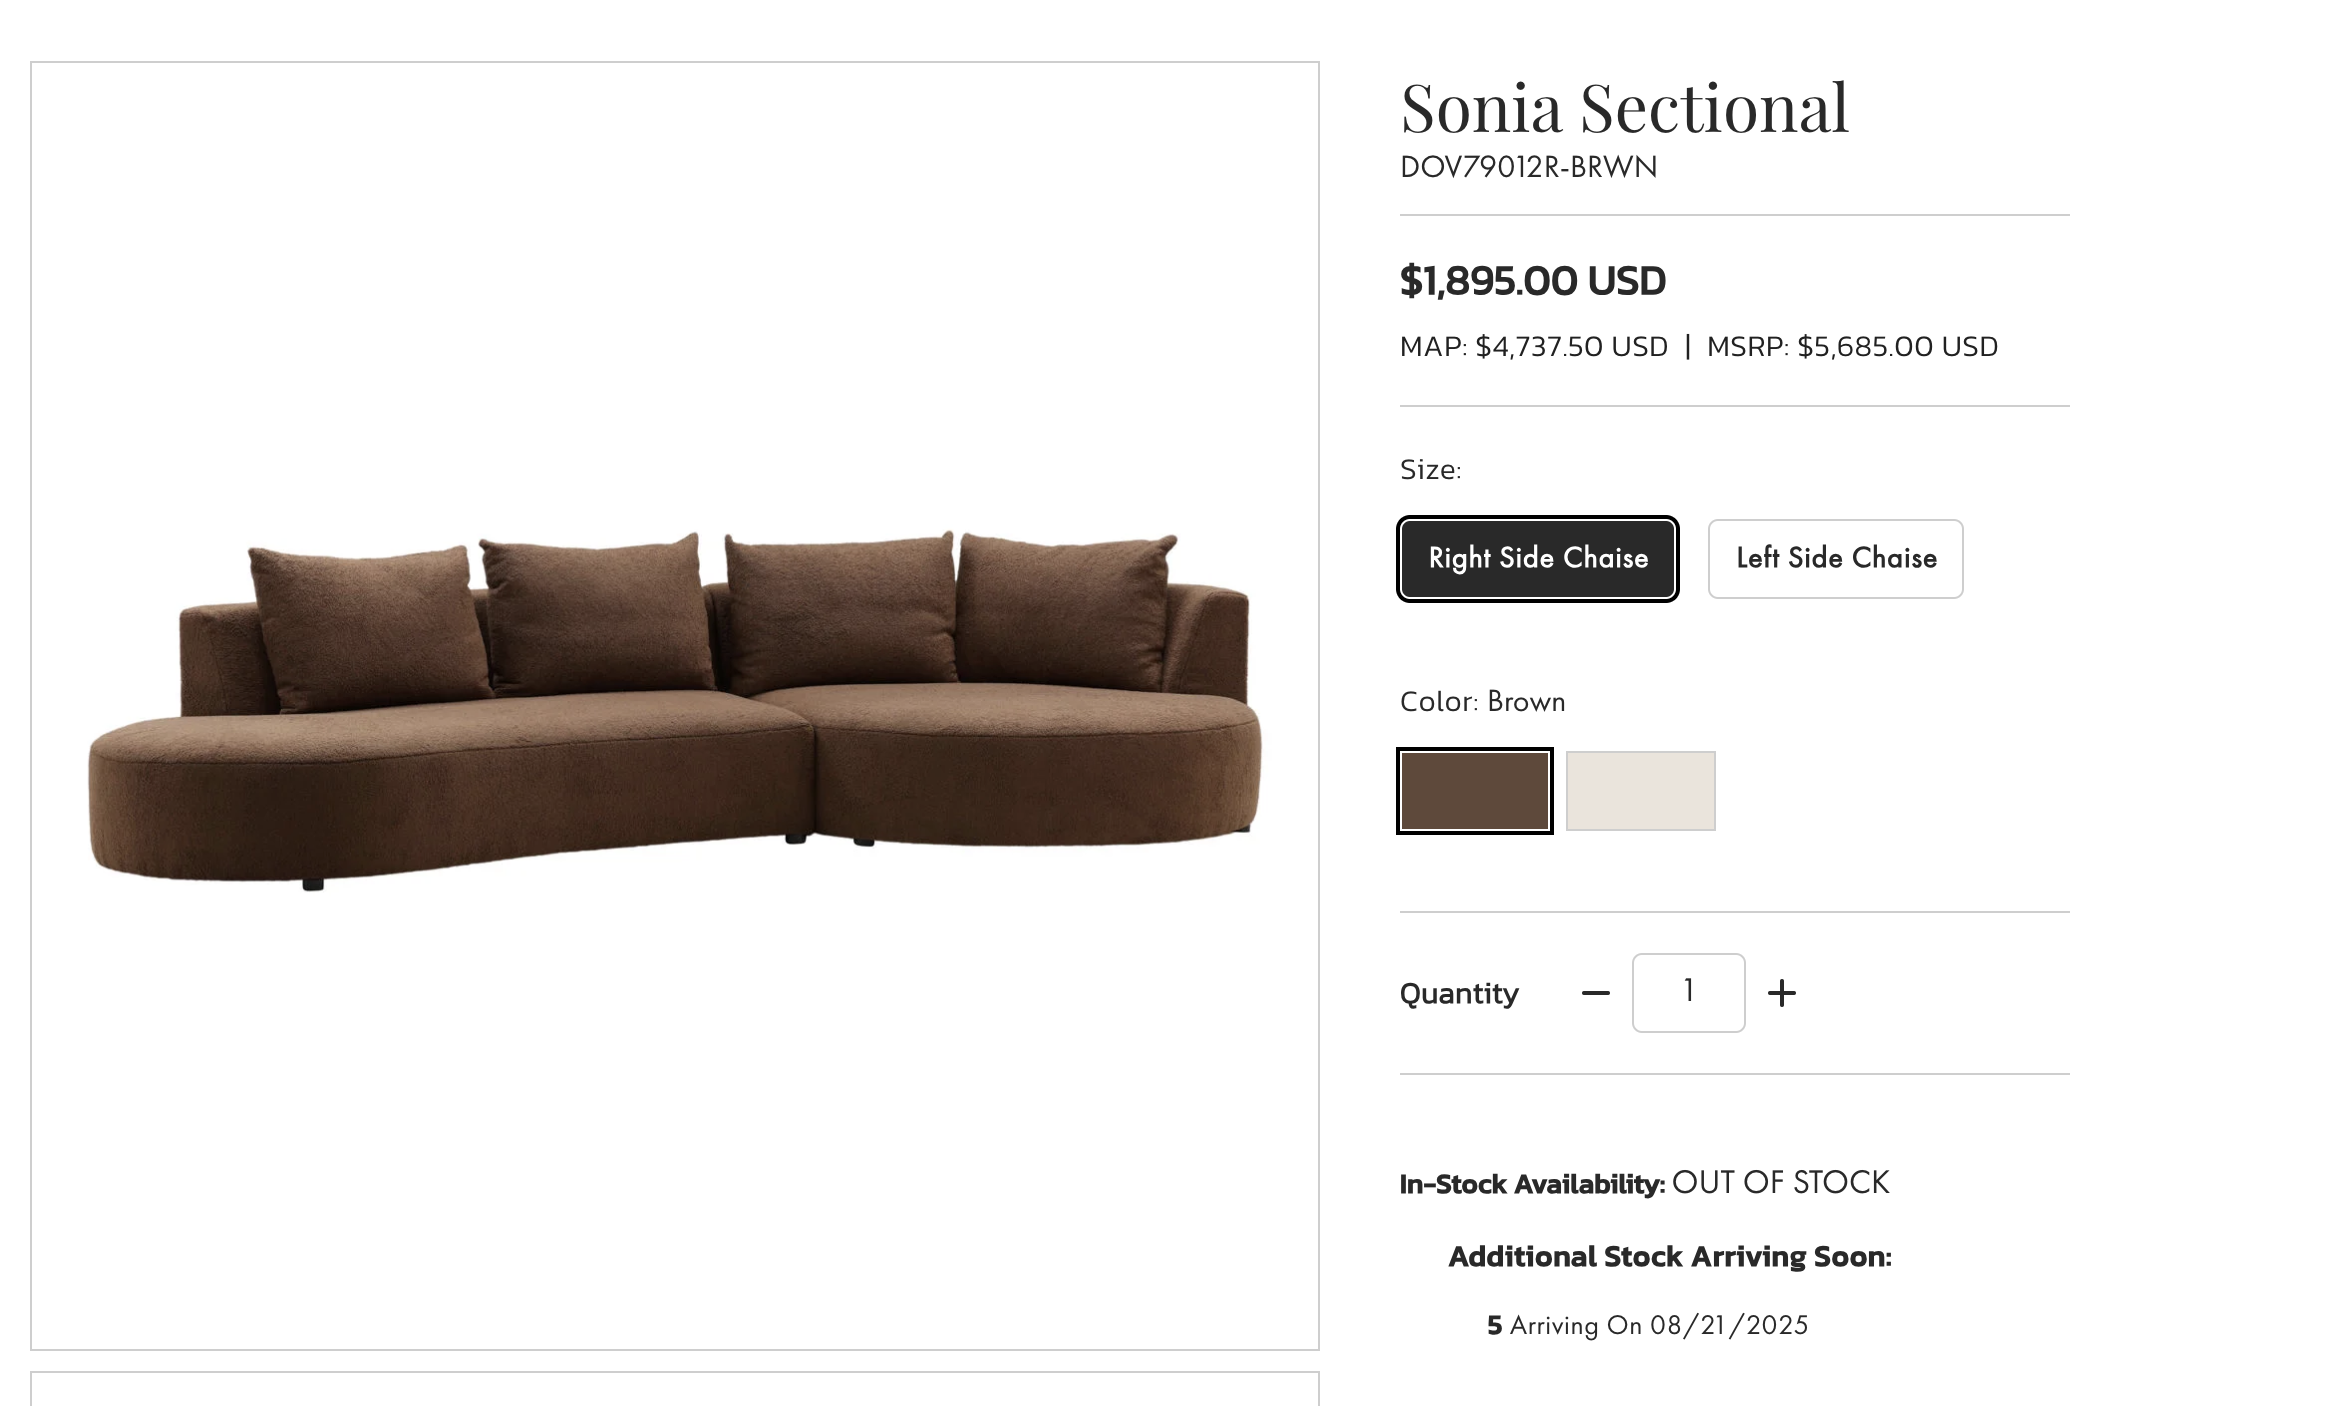Switch to the cream color swatch
Screen dimensions: 2328x1406
pyautogui.click(x=1640, y=790)
